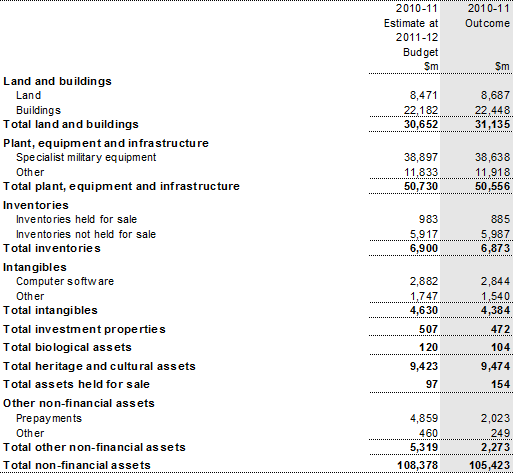Click the 'Inventories' section heading
The width and height of the screenshot is (513, 473).
[x=36, y=205]
